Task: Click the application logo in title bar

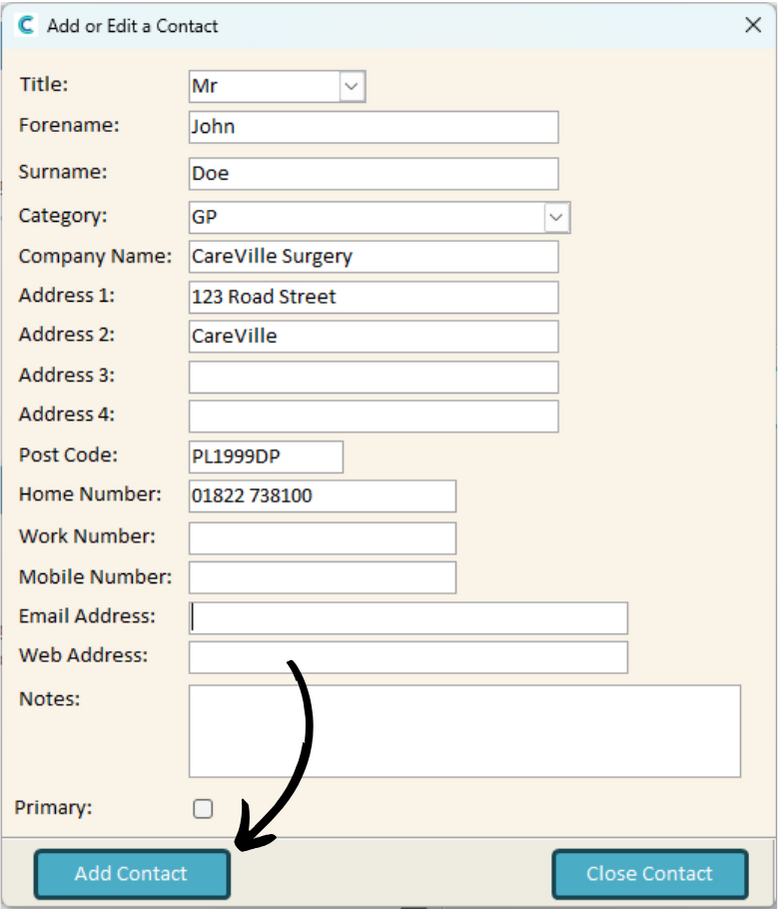Action: pyautogui.click(x=26, y=25)
